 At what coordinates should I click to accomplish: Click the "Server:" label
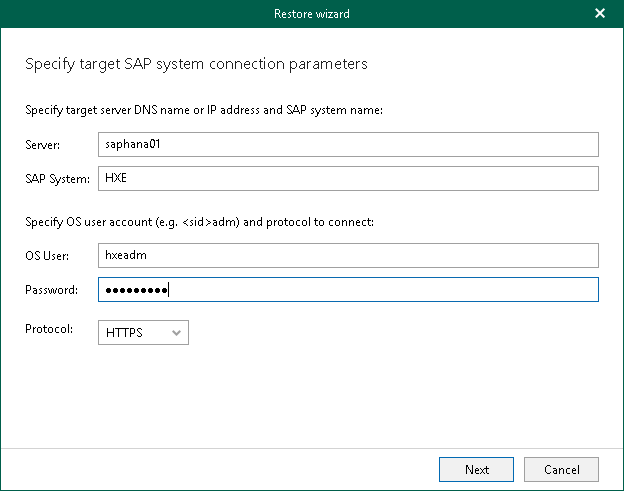coord(43,145)
